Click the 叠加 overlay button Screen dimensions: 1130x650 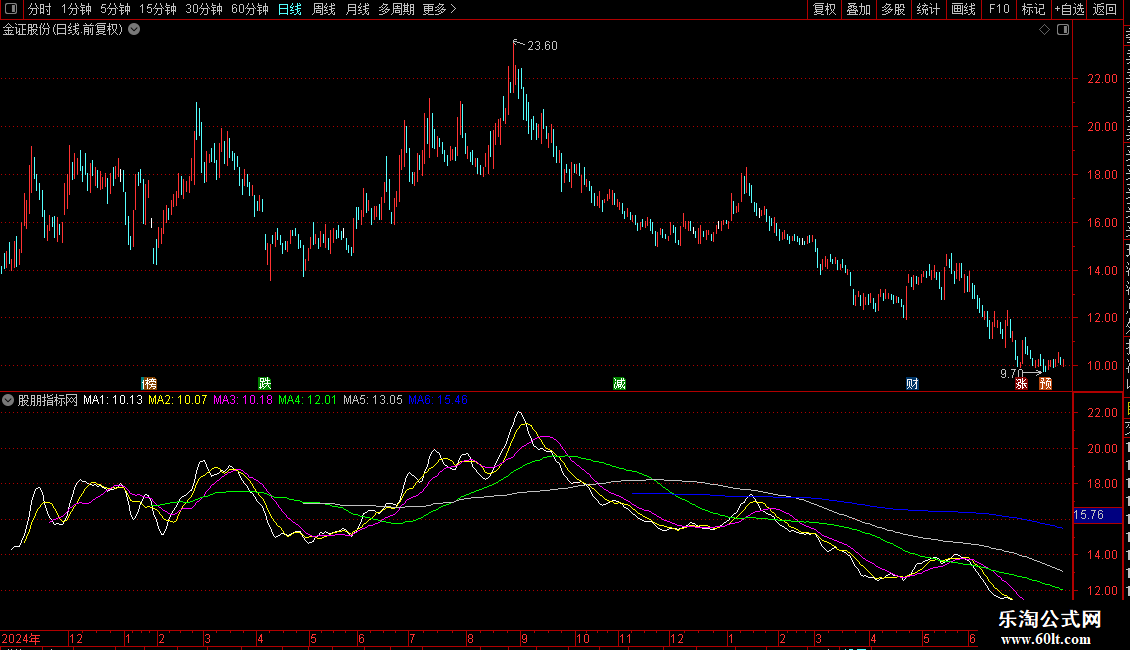tap(858, 9)
